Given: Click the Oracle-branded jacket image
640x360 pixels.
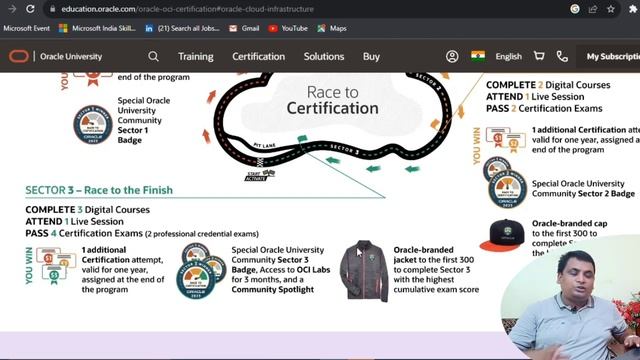Looking at the screenshot, I should click(364, 271).
